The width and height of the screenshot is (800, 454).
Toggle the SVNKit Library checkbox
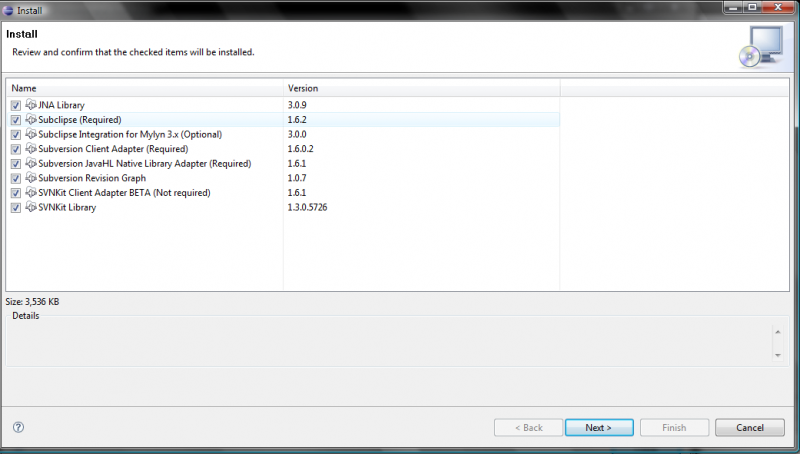click(16, 208)
